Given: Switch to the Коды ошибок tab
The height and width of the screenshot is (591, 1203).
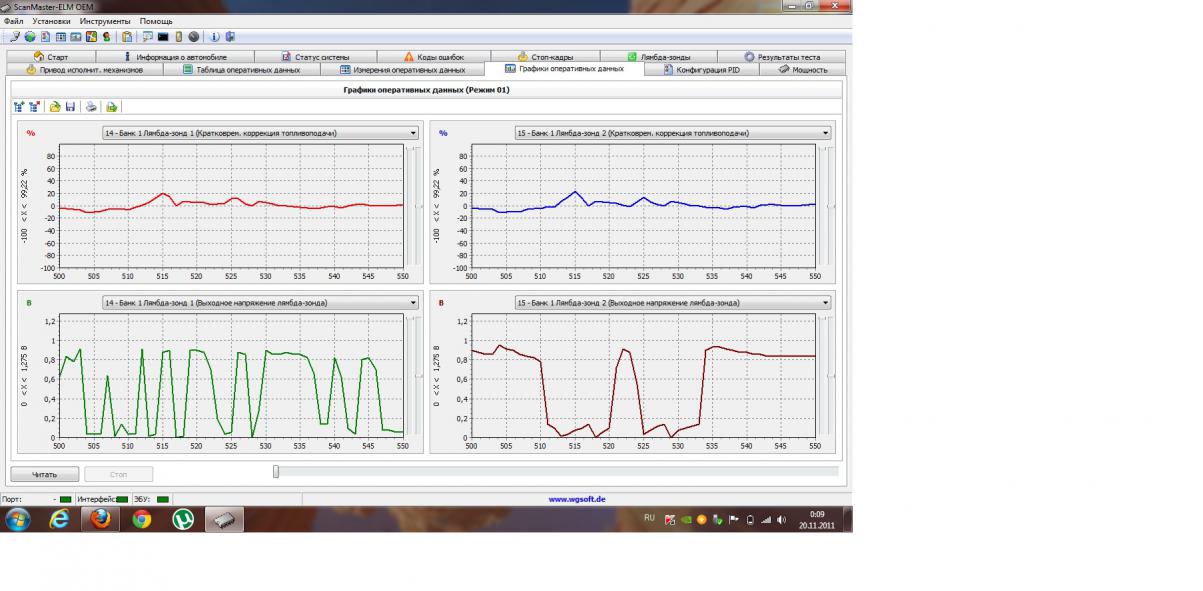Looking at the screenshot, I should [x=433, y=57].
